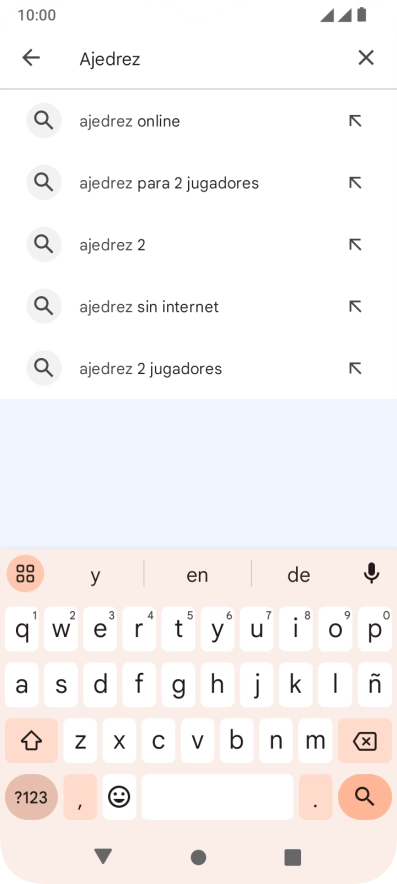Tap the space bar key
This screenshot has width=397, height=884.
217,797
